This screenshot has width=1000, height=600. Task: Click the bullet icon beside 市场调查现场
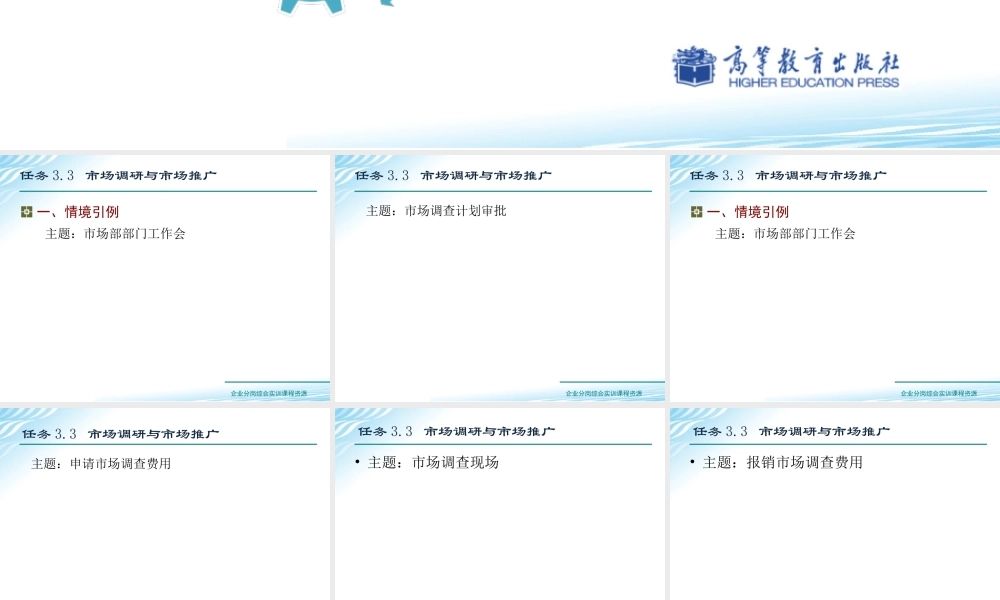[356, 462]
